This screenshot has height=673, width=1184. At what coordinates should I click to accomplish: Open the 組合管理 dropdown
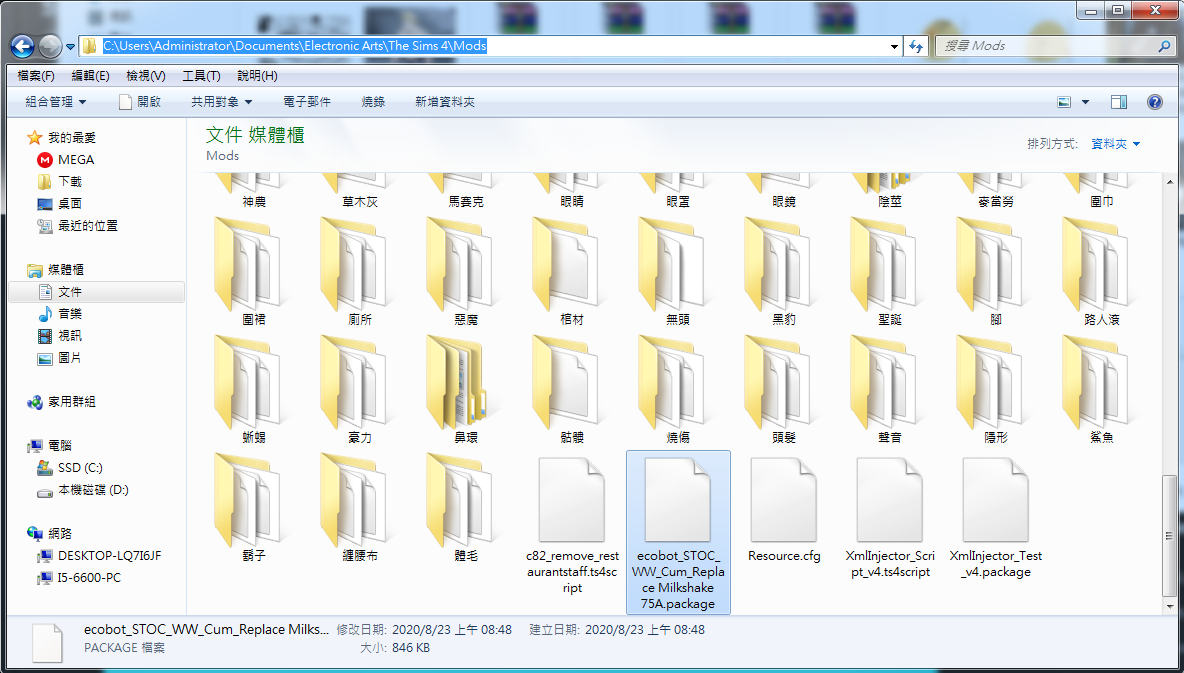click(56, 102)
